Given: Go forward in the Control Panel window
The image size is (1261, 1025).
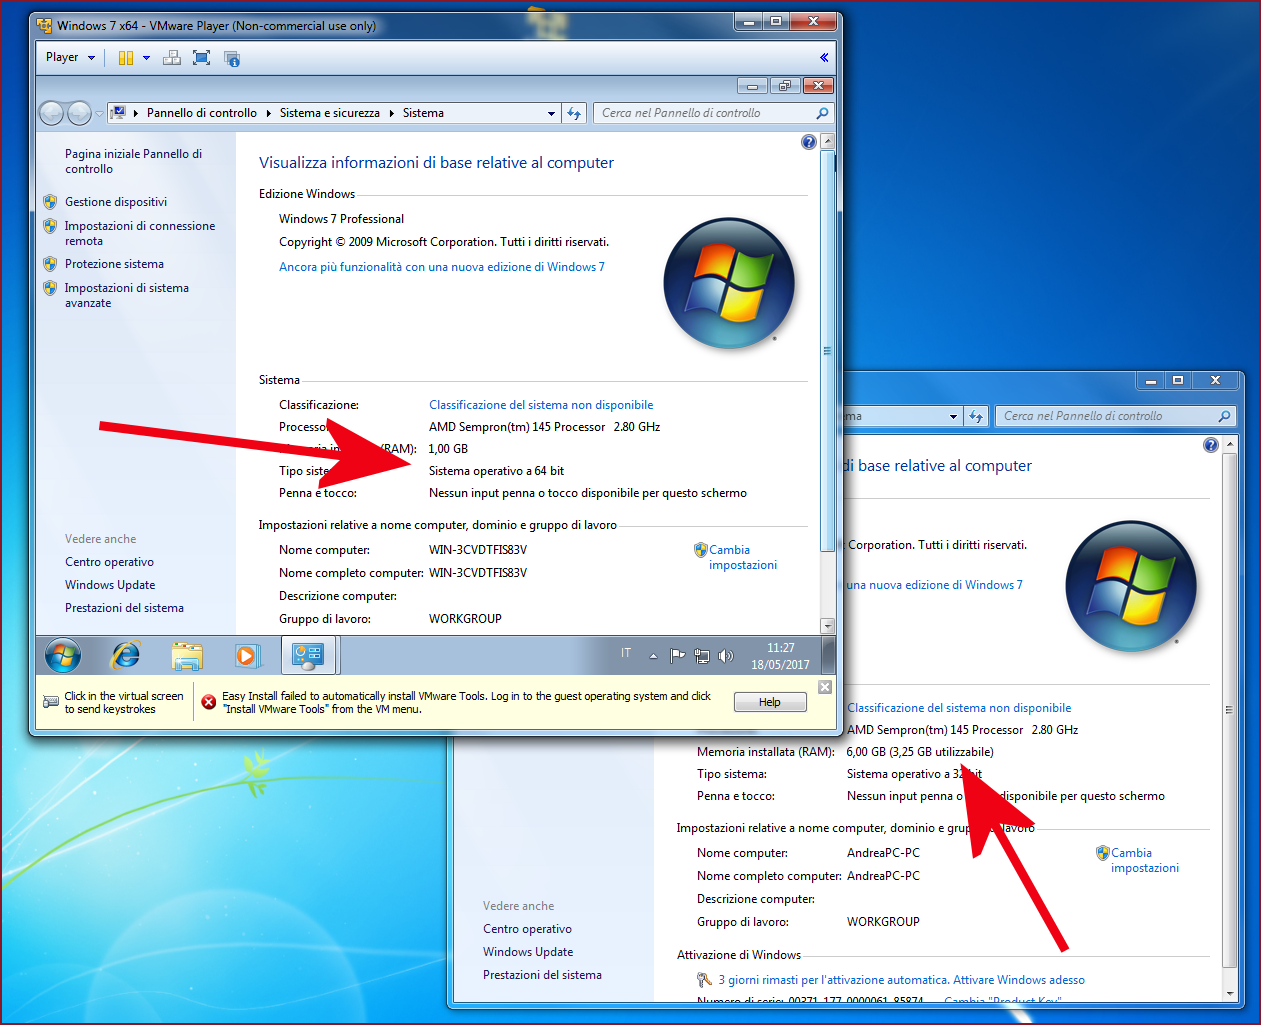Looking at the screenshot, I should pyautogui.click(x=79, y=113).
